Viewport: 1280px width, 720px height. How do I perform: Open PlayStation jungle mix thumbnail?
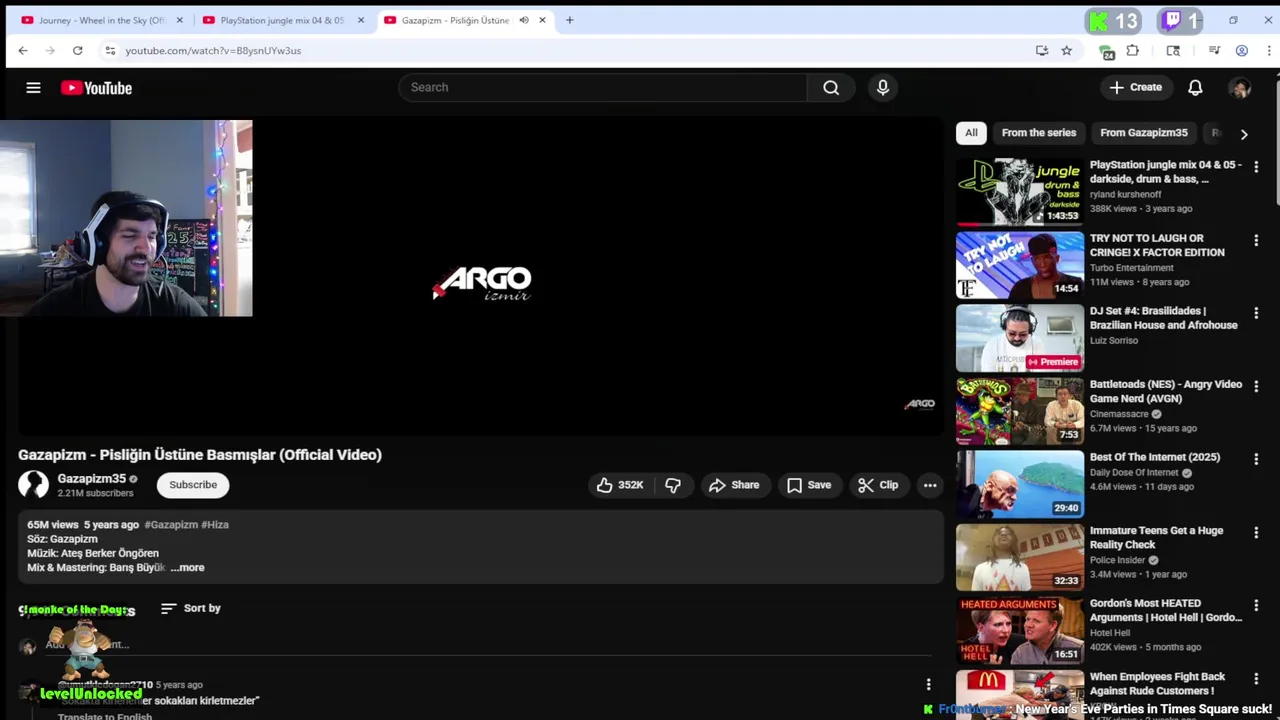click(1019, 191)
